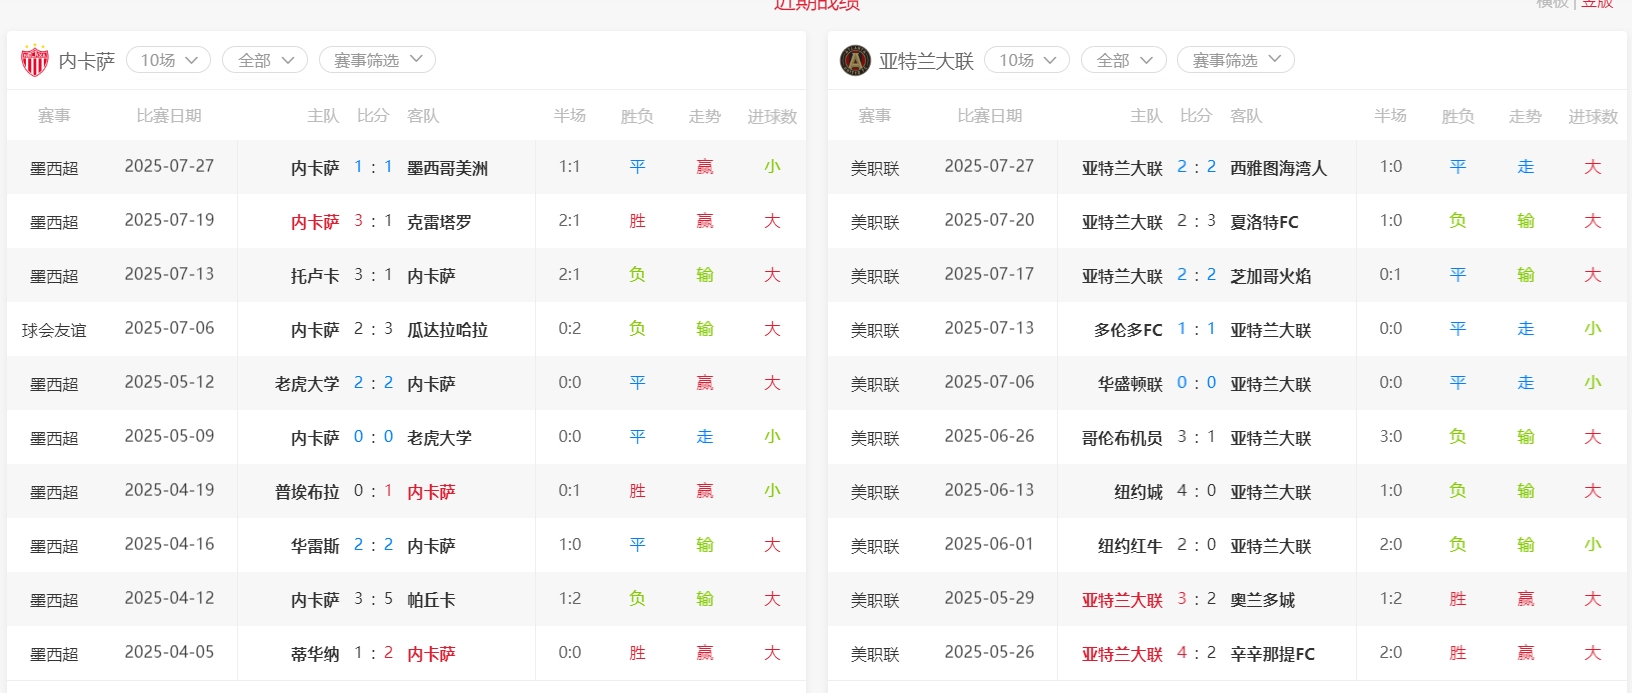Select the 夏洛特FC away team
Screen dimensions: 1632x693
[1264, 222]
